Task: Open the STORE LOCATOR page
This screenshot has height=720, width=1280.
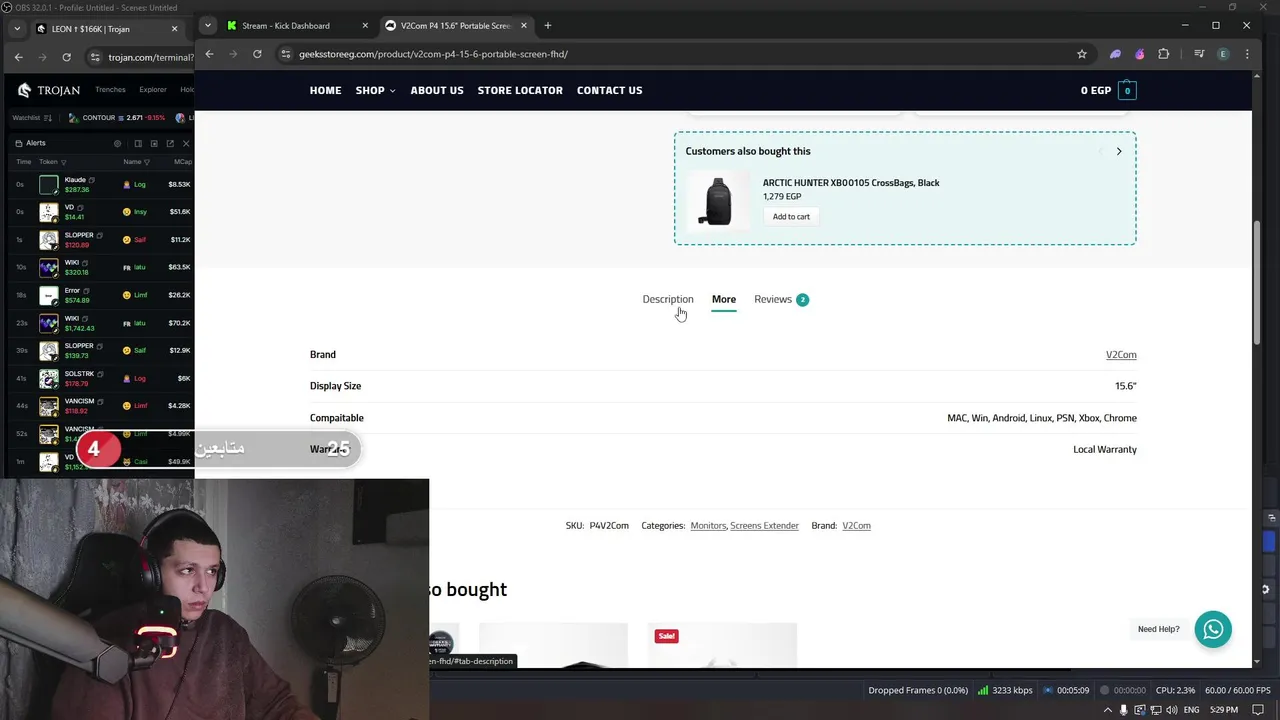Action: [520, 90]
